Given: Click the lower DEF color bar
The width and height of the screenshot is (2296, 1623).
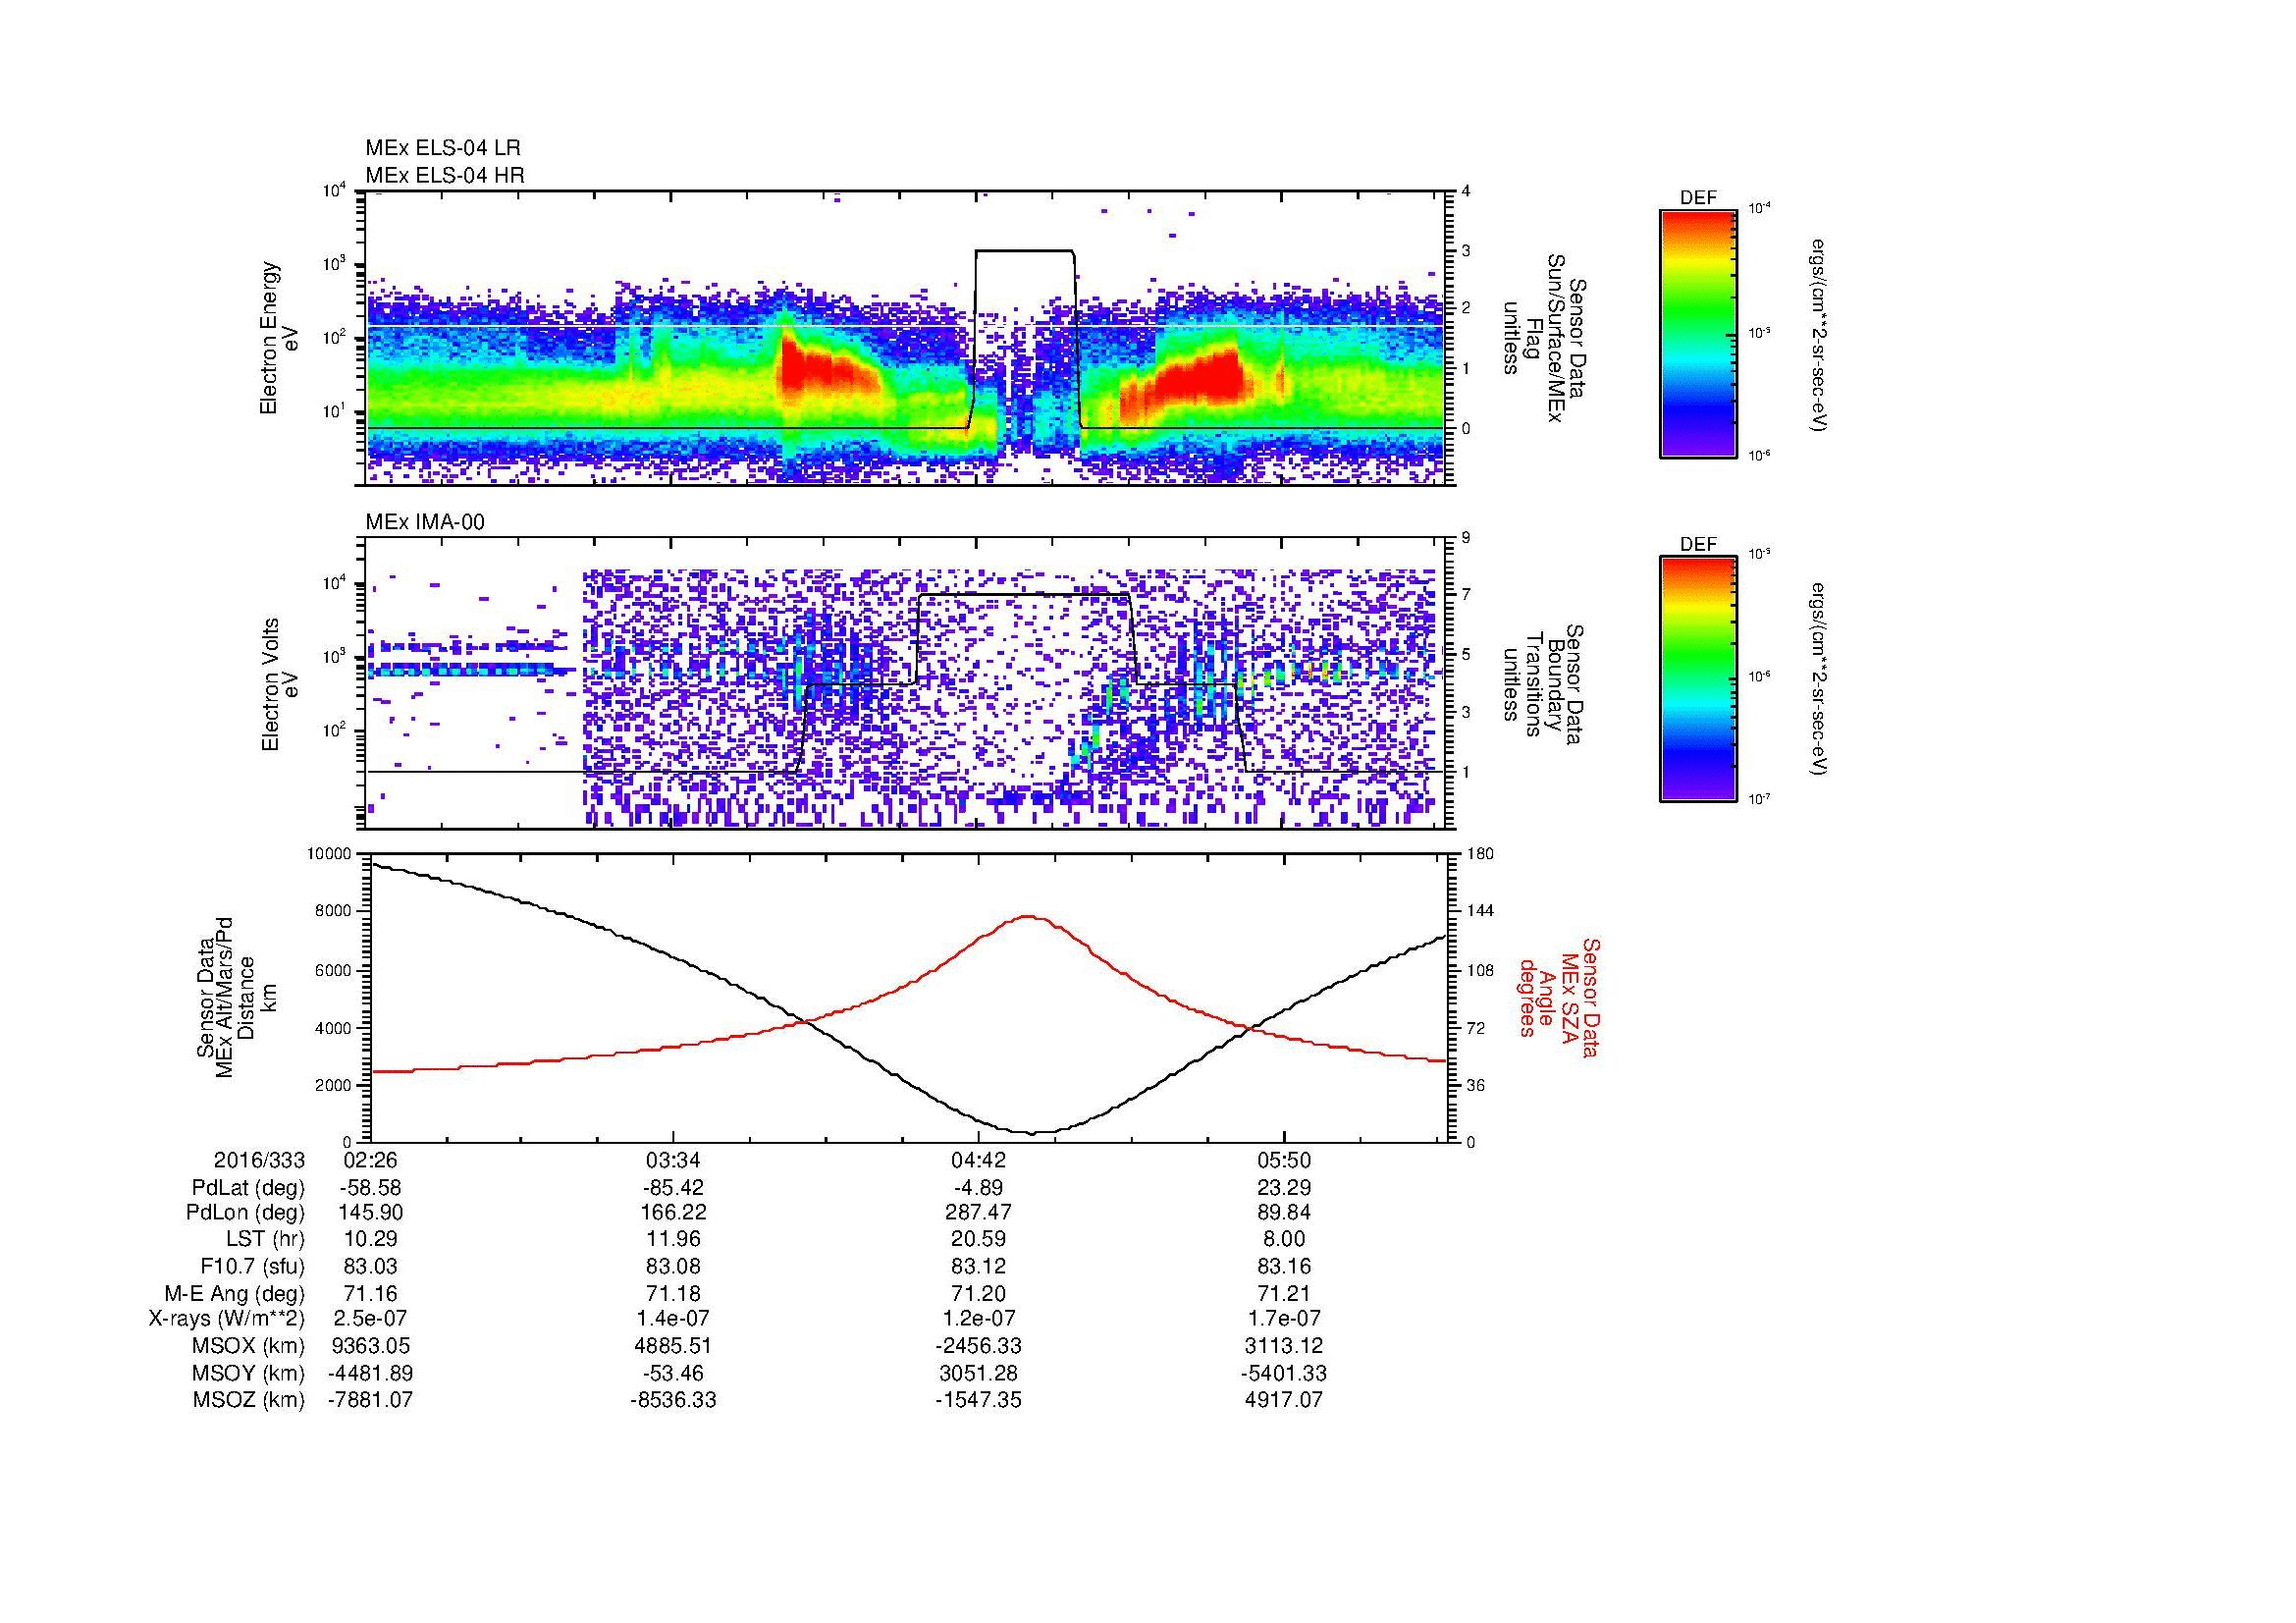Looking at the screenshot, I should tap(1697, 679).
